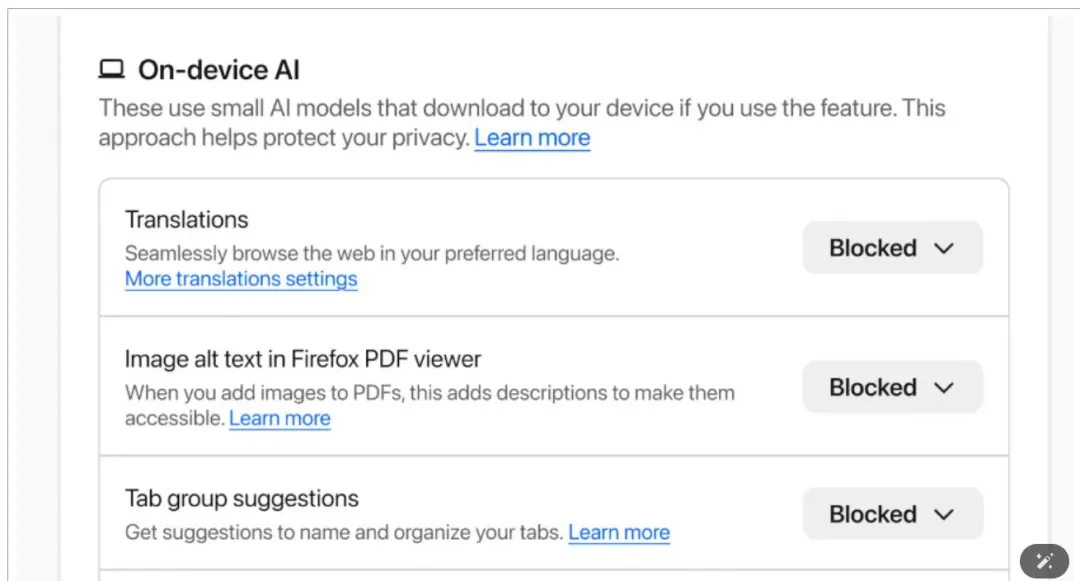Click the chevron arrow in Translations dropdown
The width and height of the screenshot is (1080, 581).
tap(944, 248)
